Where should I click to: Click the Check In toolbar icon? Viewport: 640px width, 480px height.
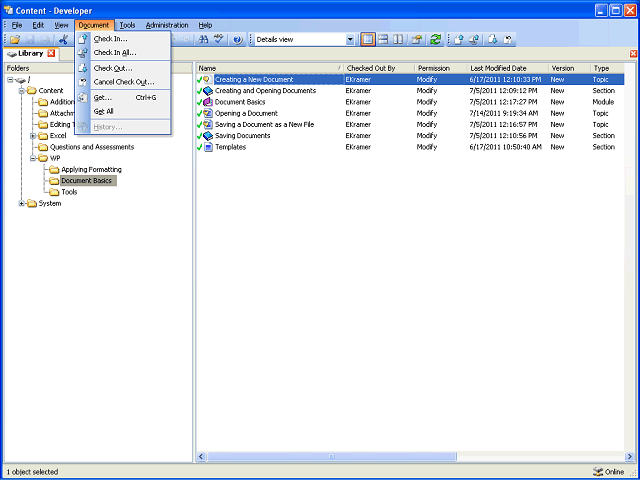[x=458, y=40]
